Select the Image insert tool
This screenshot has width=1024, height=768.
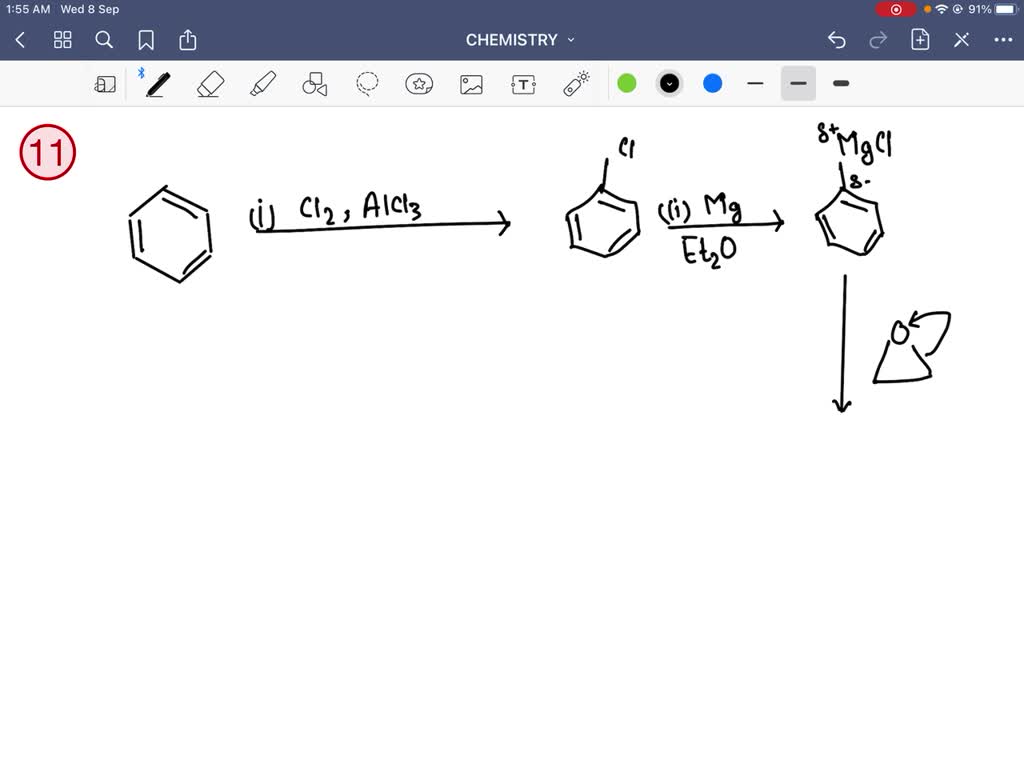coord(471,84)
